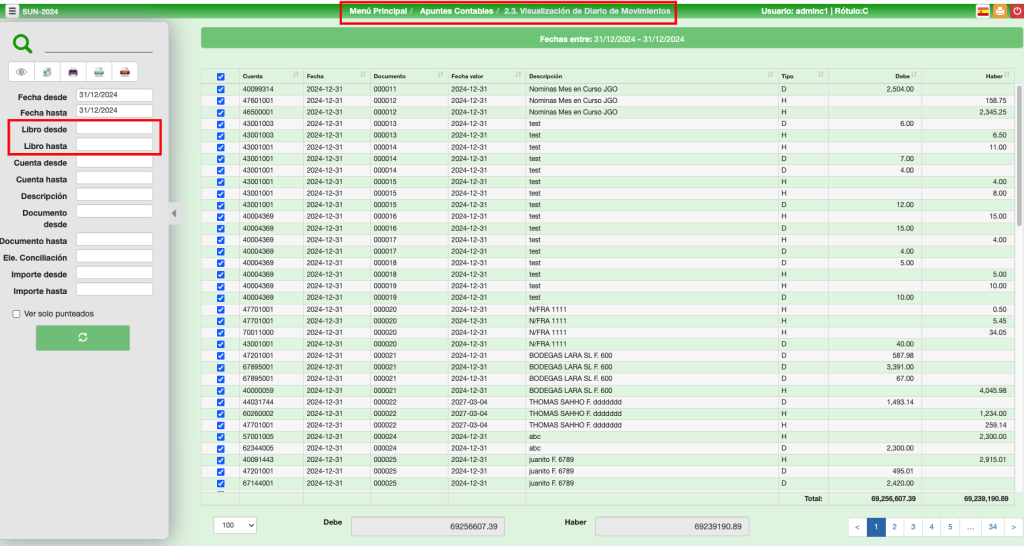1024x546 pixels.
Task: Sort the table by the Cuenta column
Action: click(x=295, y=76)
